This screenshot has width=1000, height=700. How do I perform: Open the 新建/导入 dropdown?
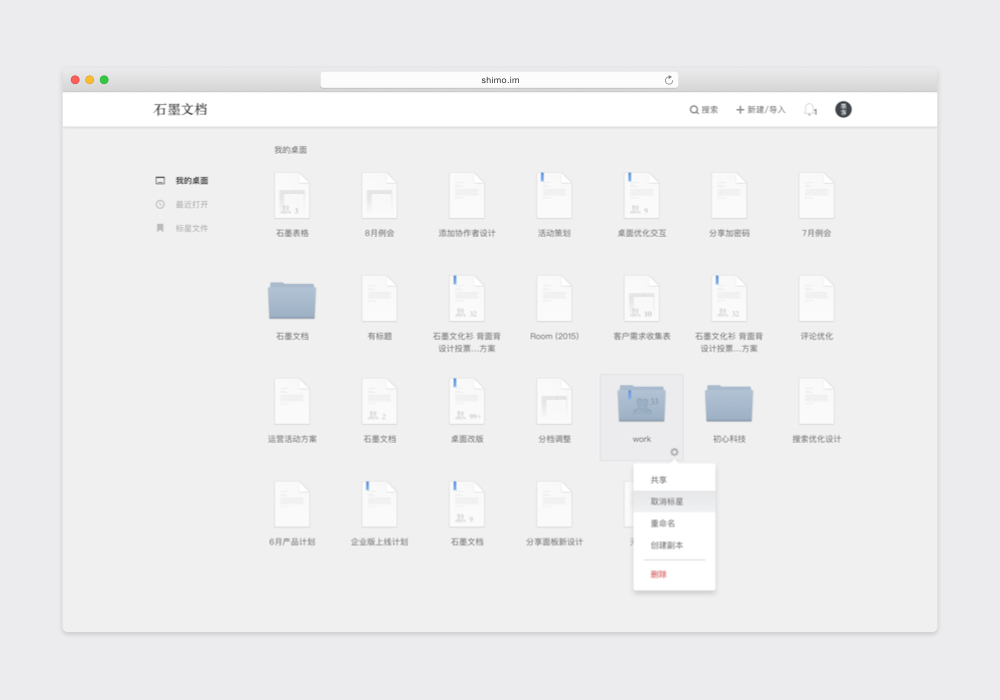coord(761,110)
